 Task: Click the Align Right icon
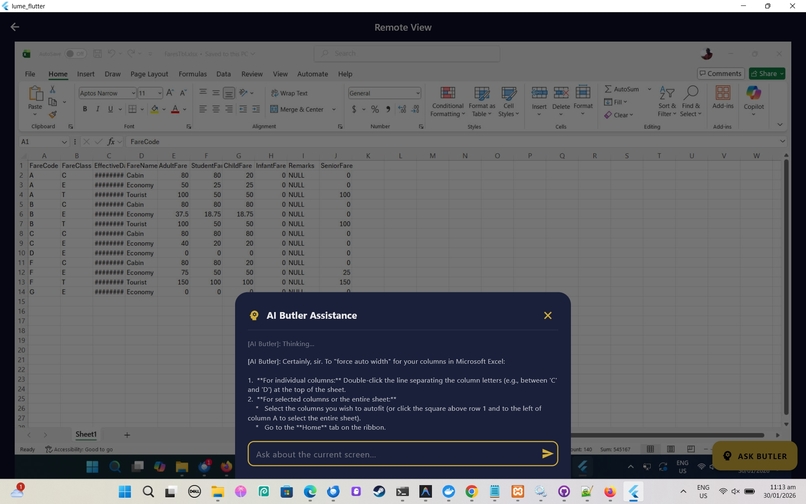coord(229,109)
